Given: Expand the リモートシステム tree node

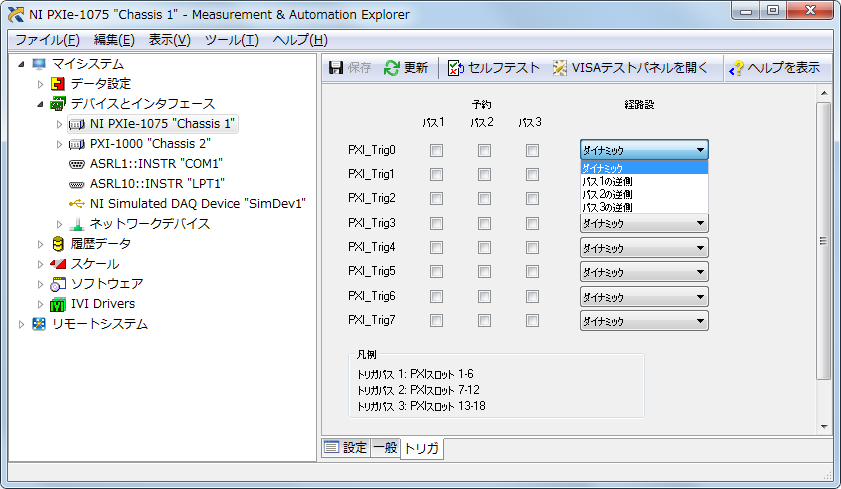Looking at the screenshot, I should (21, 324).
